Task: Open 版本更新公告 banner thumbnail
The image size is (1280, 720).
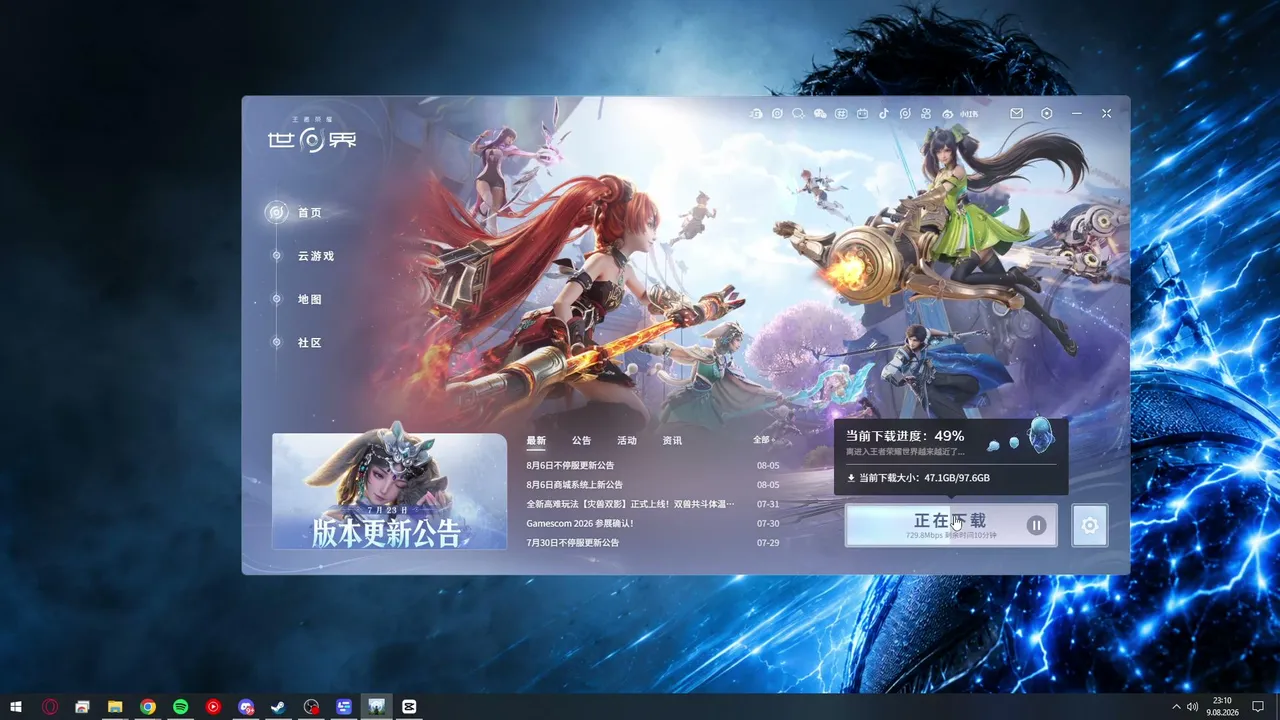Action: tap(389, 491)
